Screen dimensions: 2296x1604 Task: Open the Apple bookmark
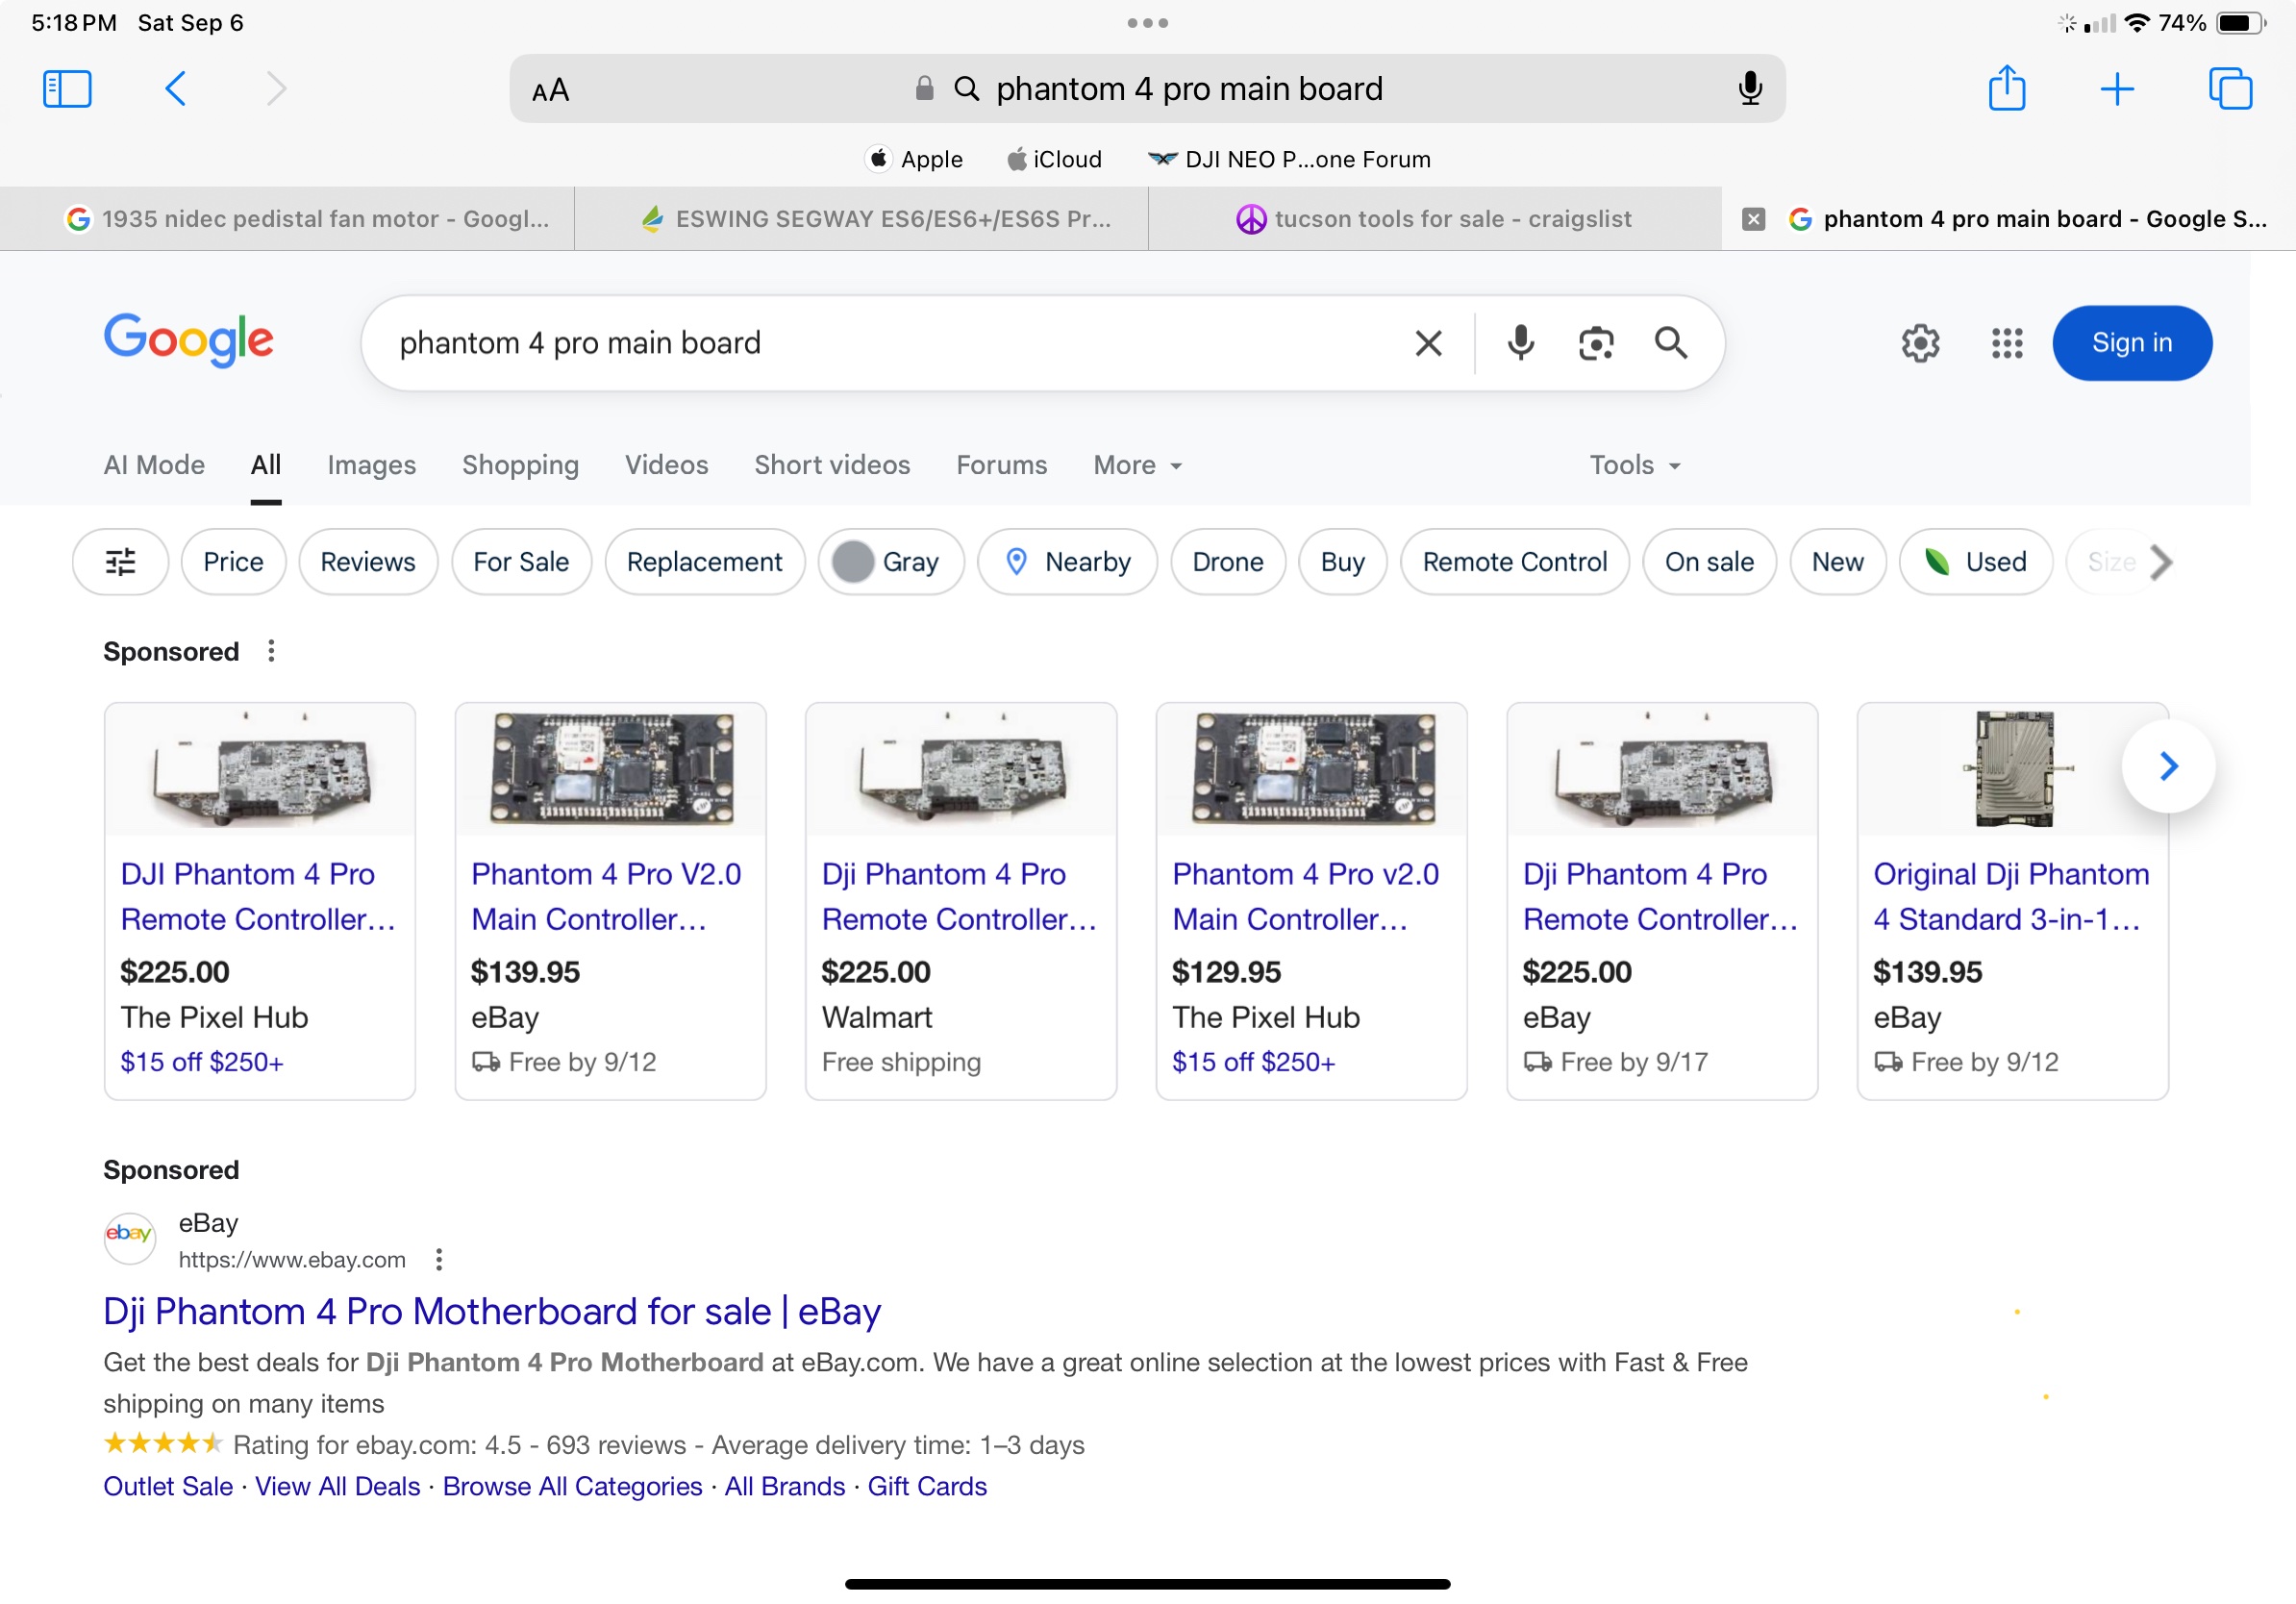(x=914, y=159)
